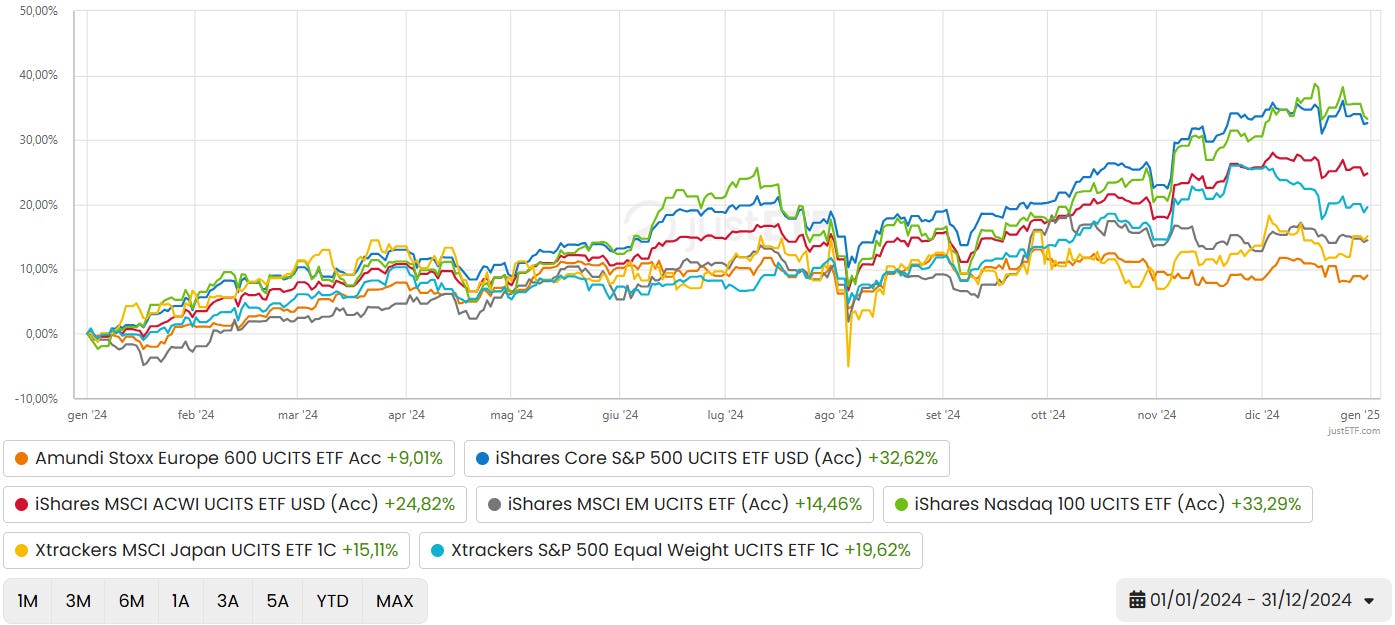Click the apr '24 x-axis label
The width and height of the screenshot is (1395, 625).
(405, 414)
